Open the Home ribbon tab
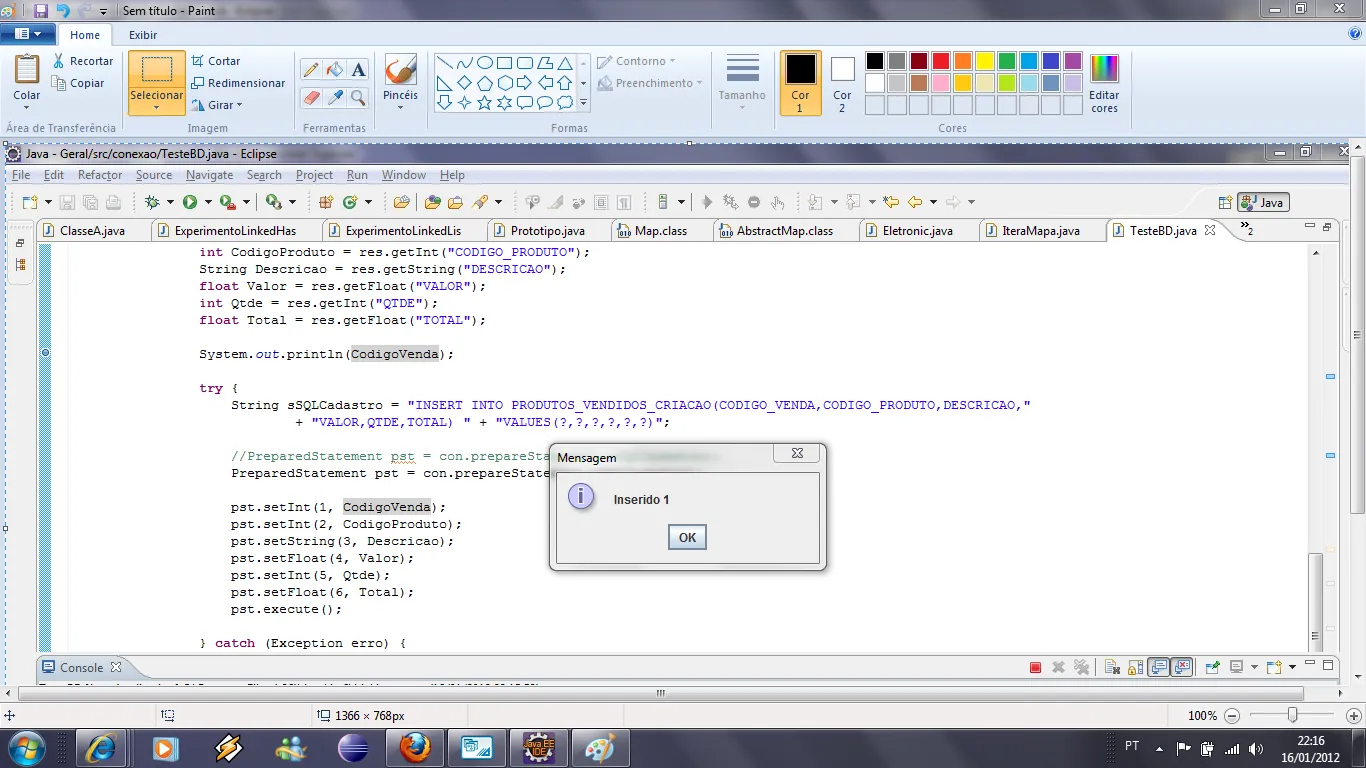 click(85, 35)
